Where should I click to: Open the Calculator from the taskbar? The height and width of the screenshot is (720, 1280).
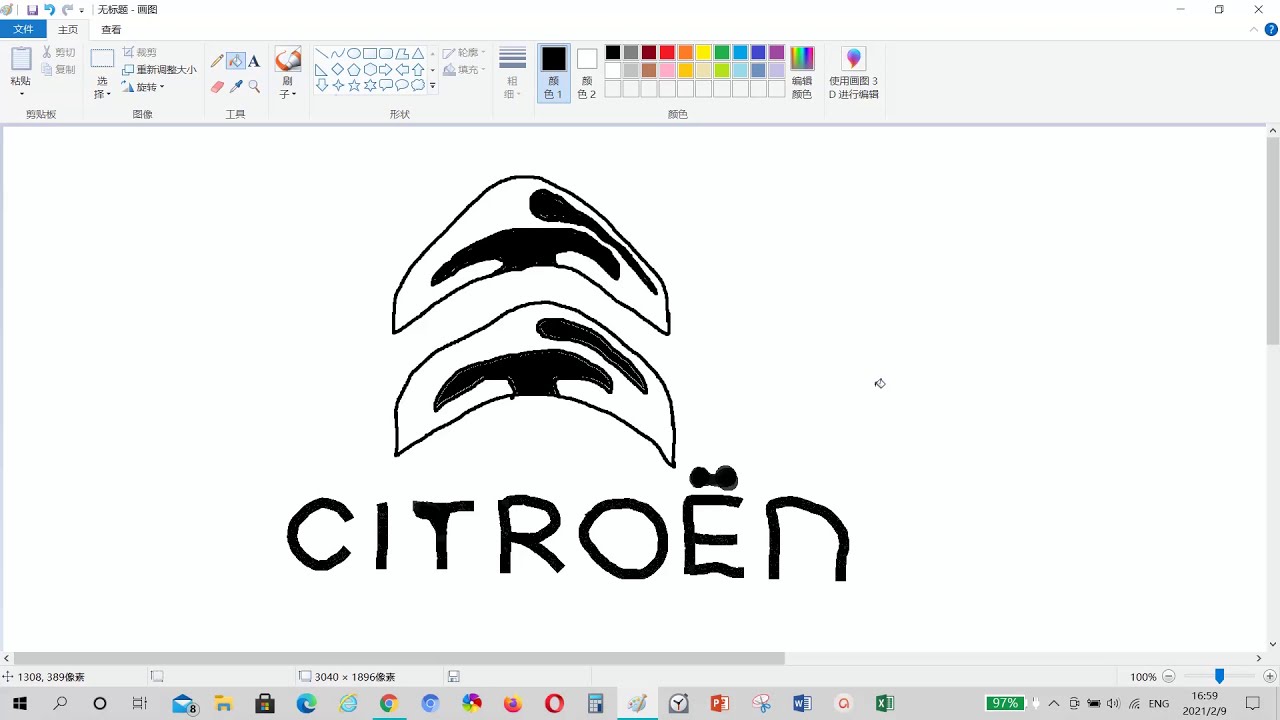596,704
